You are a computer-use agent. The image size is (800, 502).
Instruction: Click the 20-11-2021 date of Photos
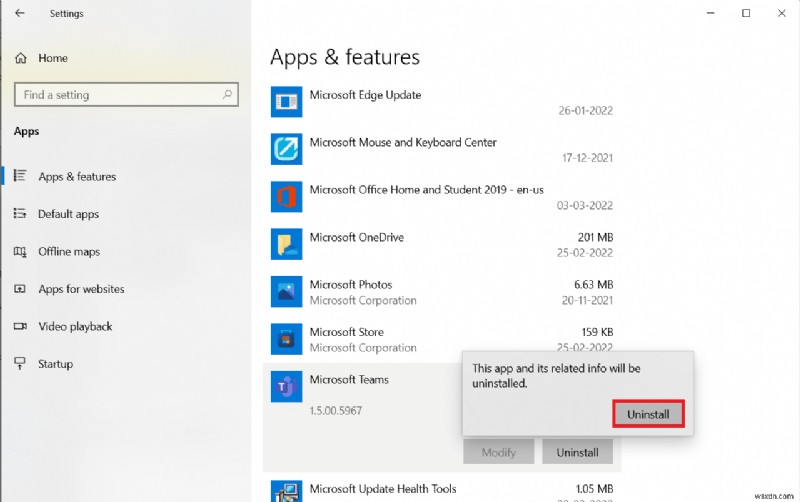click(587, 300)
